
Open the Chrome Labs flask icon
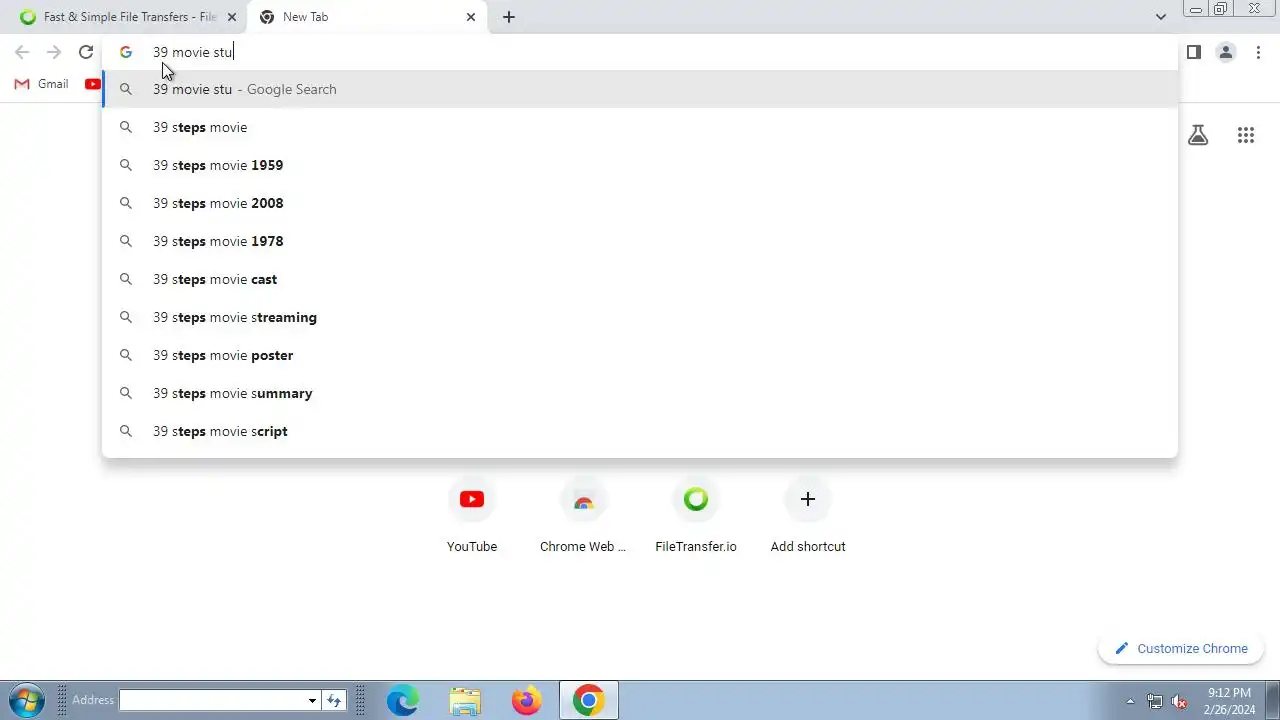coord(1198,135)
